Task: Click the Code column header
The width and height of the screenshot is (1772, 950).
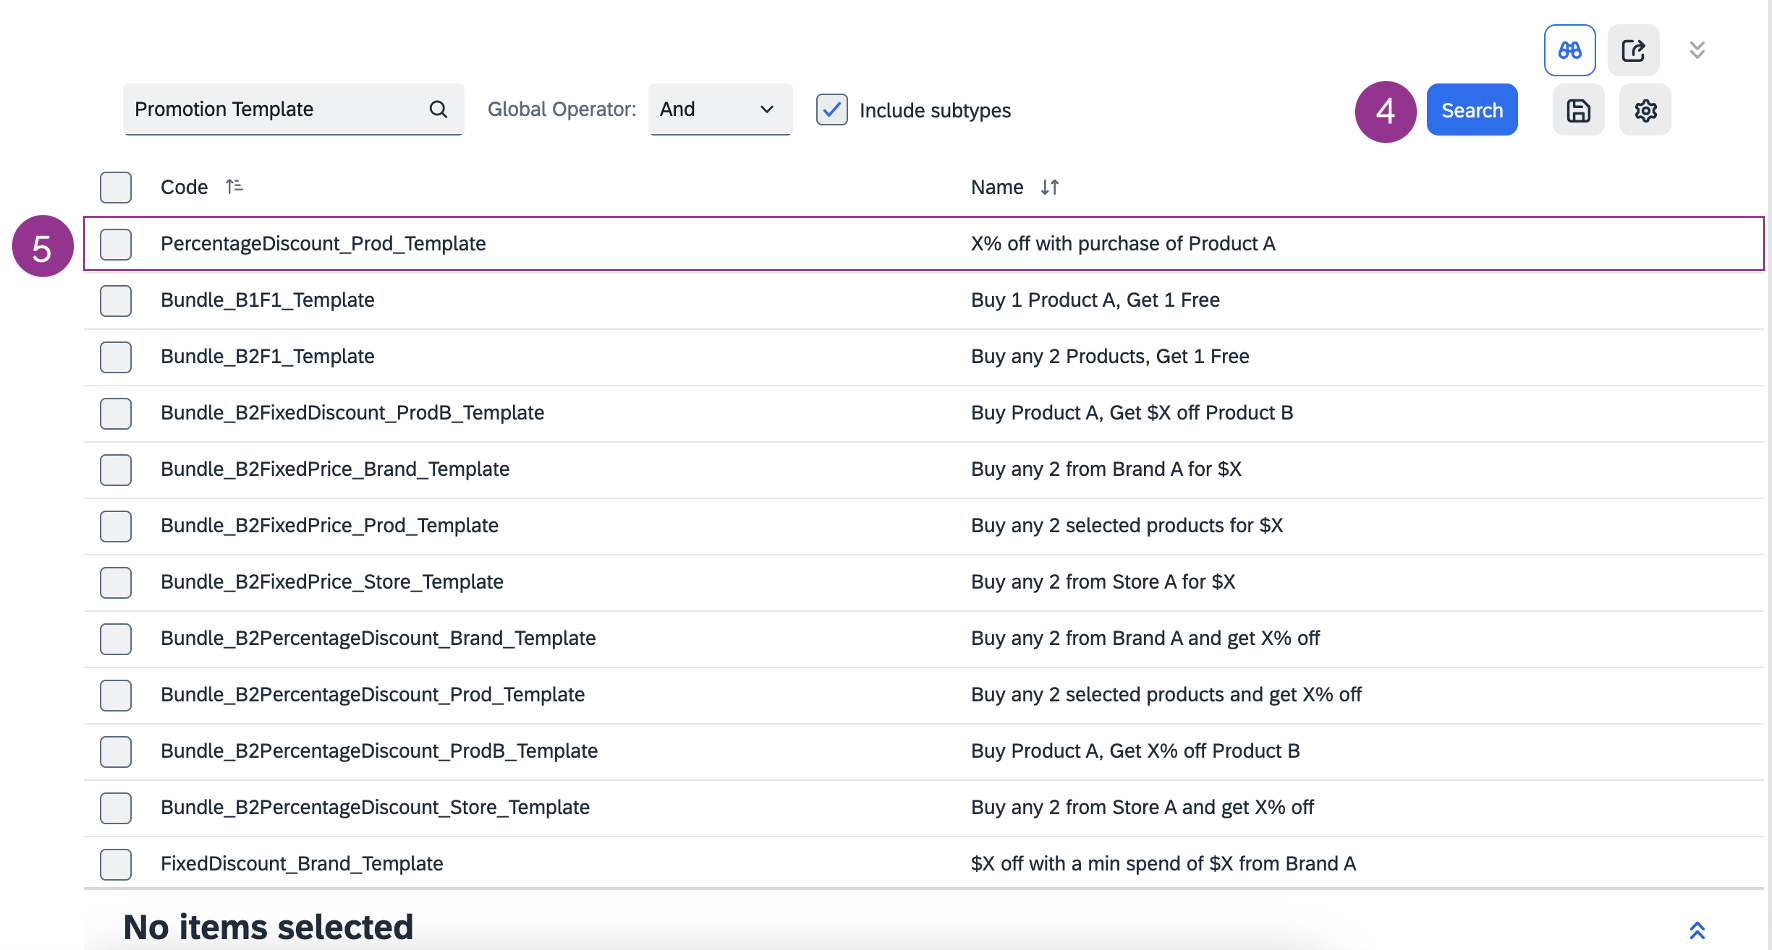Action: click(x=184, y=187)
